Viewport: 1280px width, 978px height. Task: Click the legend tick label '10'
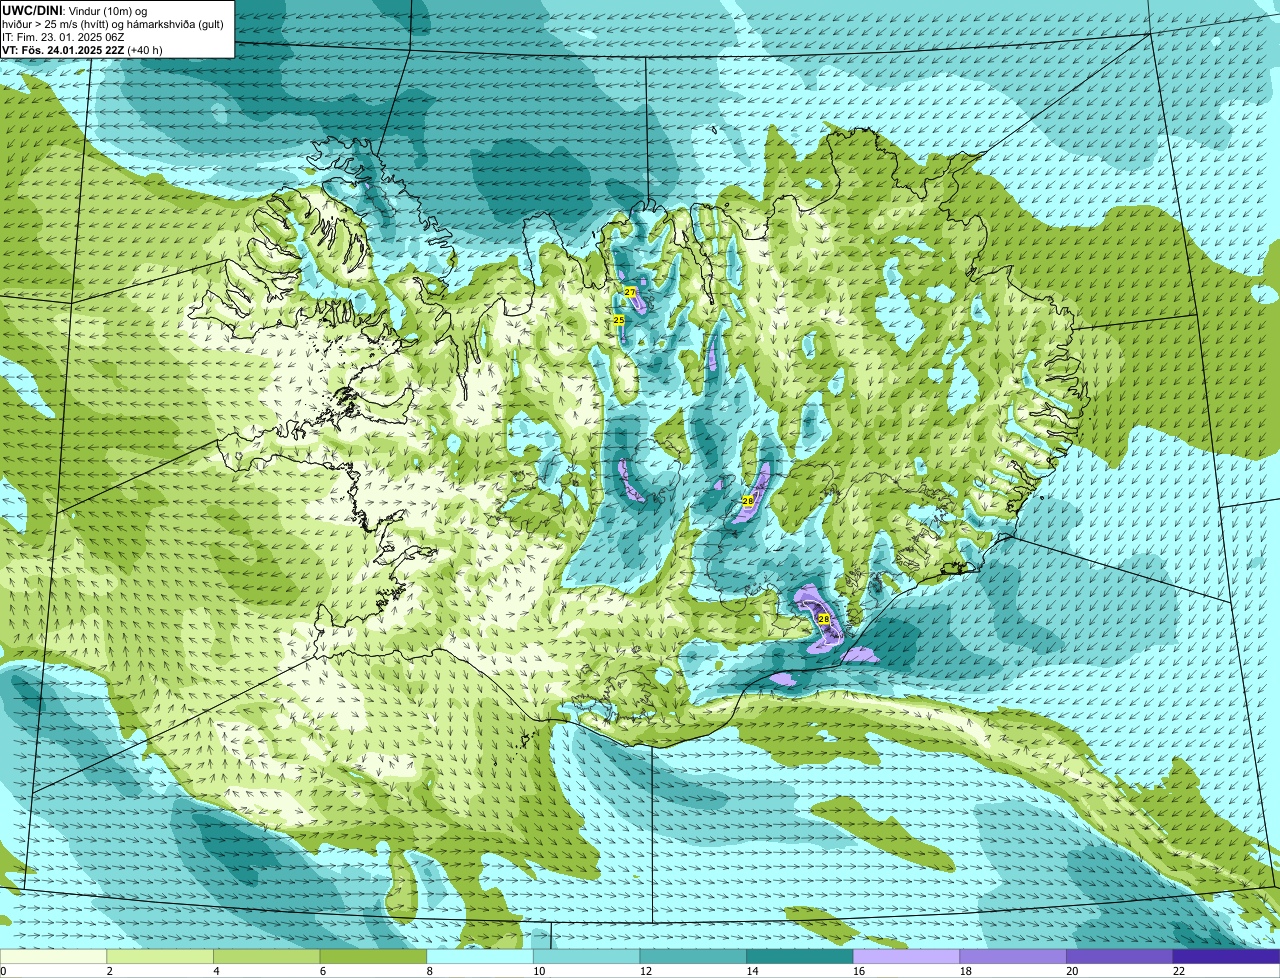click(539, 971)
